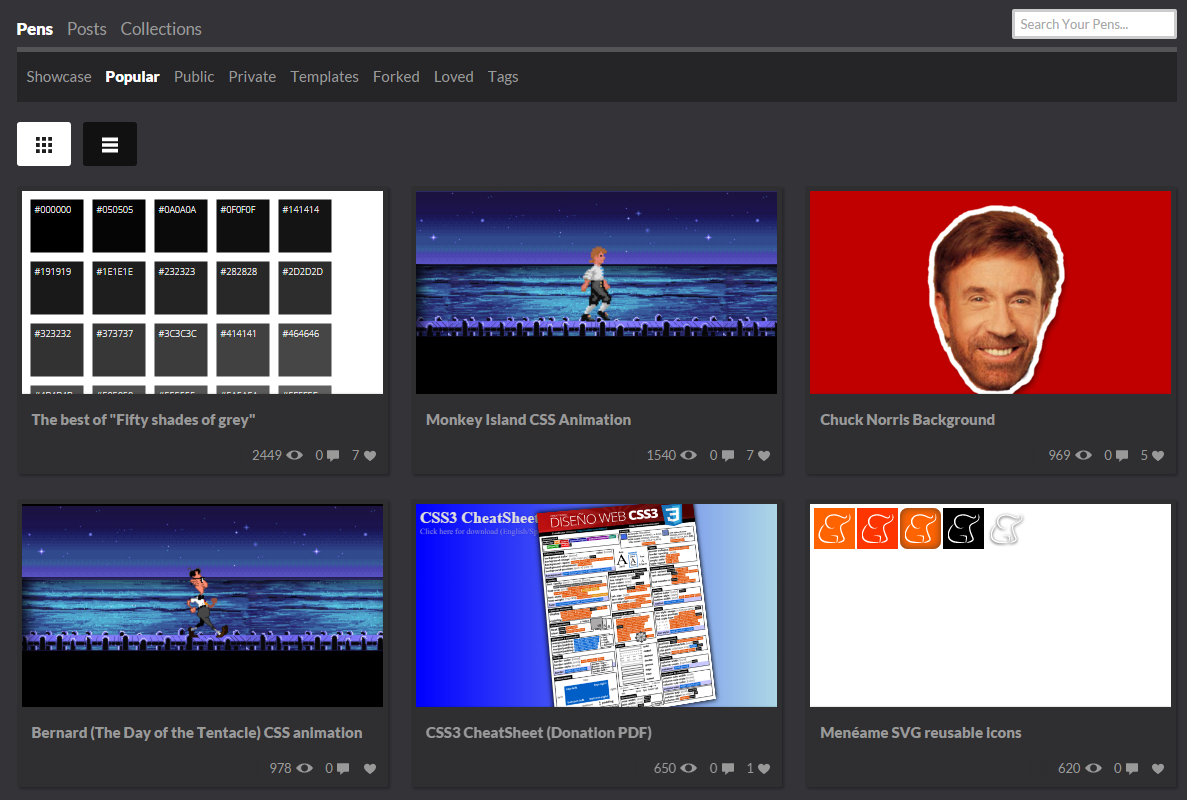Click the heart icon on Fifty shades pen
This screenshot has width=1187, height=800.
click(x=369, y=456)
